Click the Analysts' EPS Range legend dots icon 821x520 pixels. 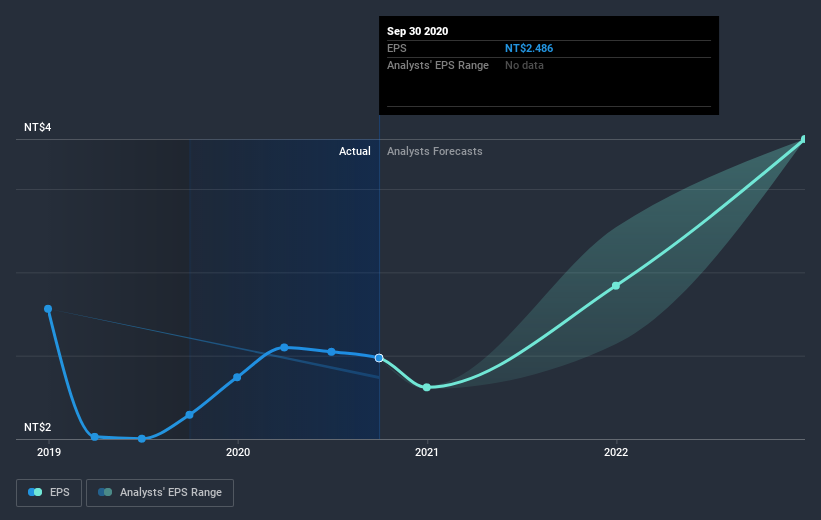pos(104,492)
